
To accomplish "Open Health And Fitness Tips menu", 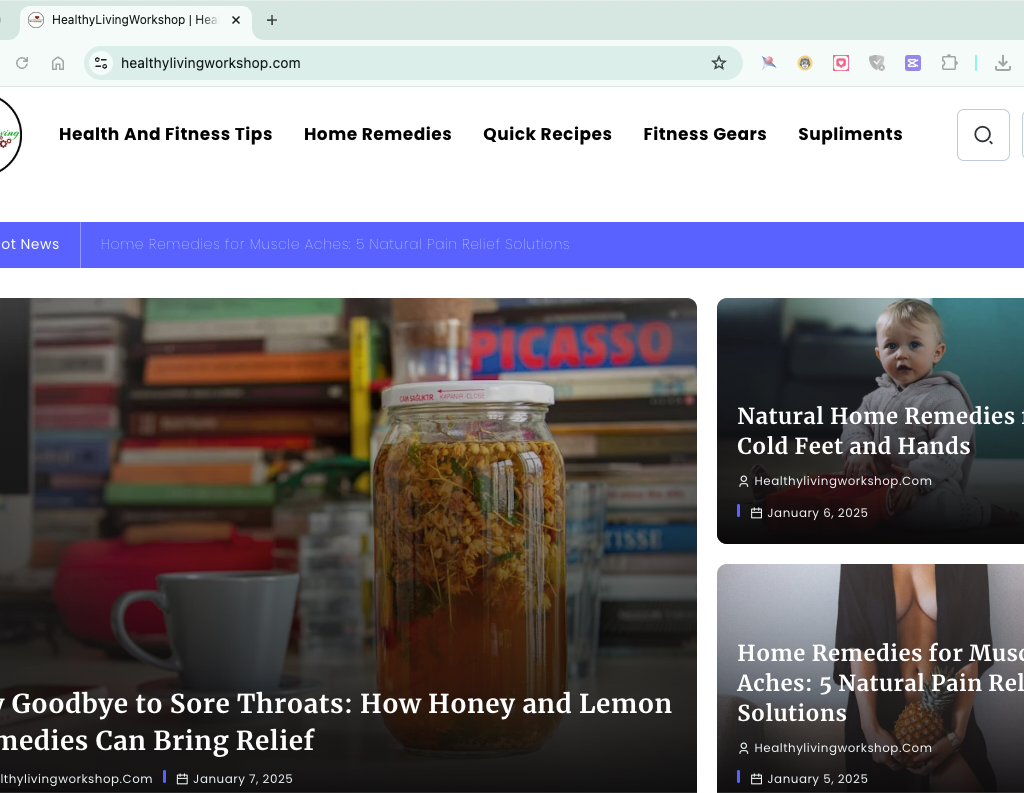I will click(165, 134).
